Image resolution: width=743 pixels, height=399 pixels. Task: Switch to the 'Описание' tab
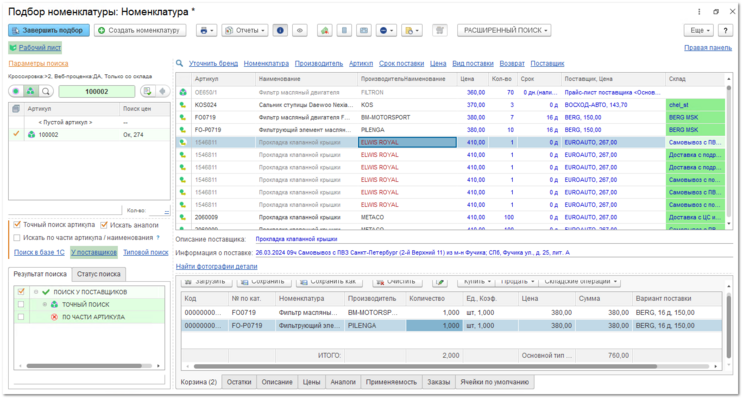click(x=277, y=382)
